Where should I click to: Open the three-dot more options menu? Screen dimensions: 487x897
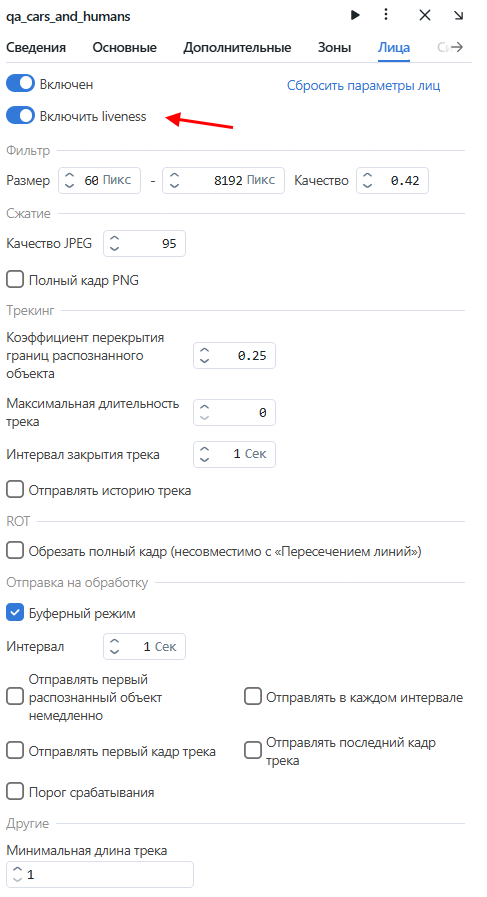pos(386,15)
